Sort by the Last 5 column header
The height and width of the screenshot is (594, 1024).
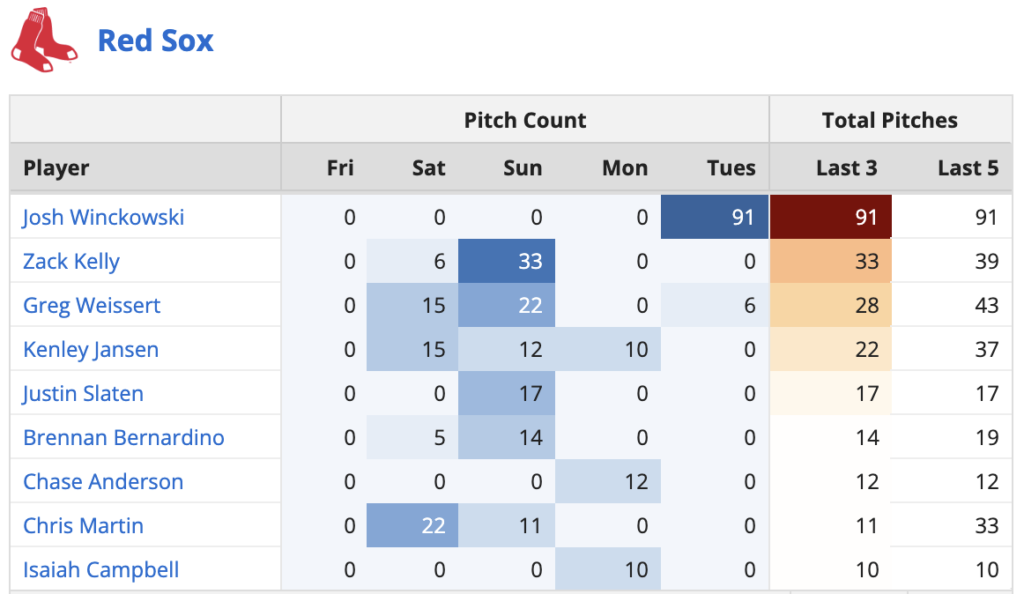(x=967, y=167)
